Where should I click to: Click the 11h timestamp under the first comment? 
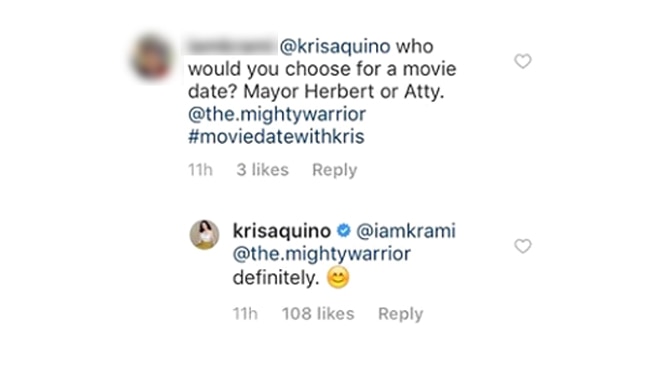tap(200, 170)
